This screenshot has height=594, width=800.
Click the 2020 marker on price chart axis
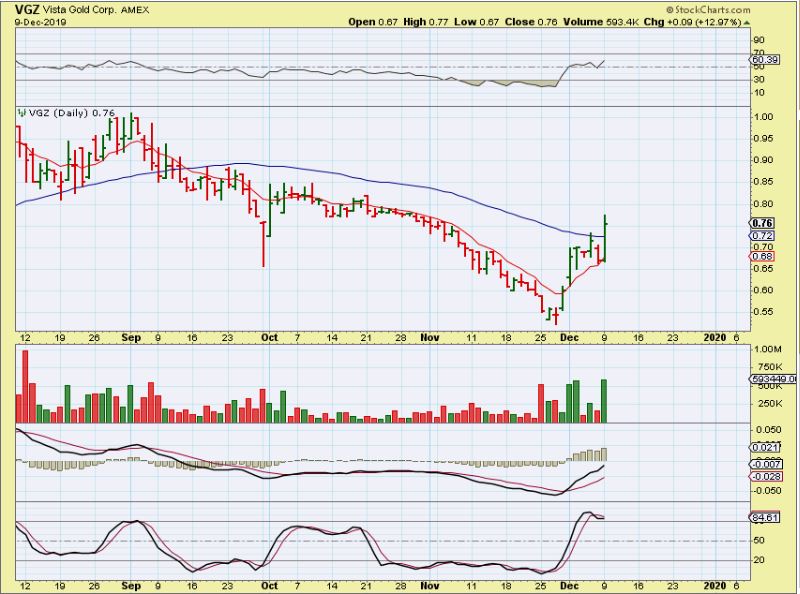[712, 339]
